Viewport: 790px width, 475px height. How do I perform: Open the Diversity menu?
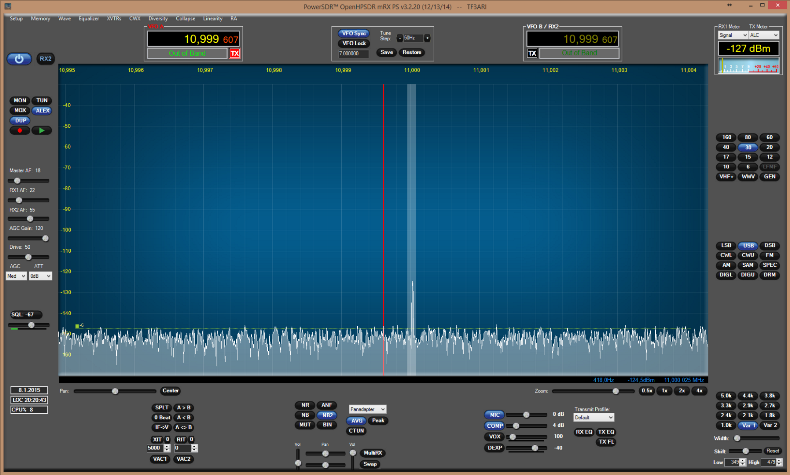(x=158, y=19)
